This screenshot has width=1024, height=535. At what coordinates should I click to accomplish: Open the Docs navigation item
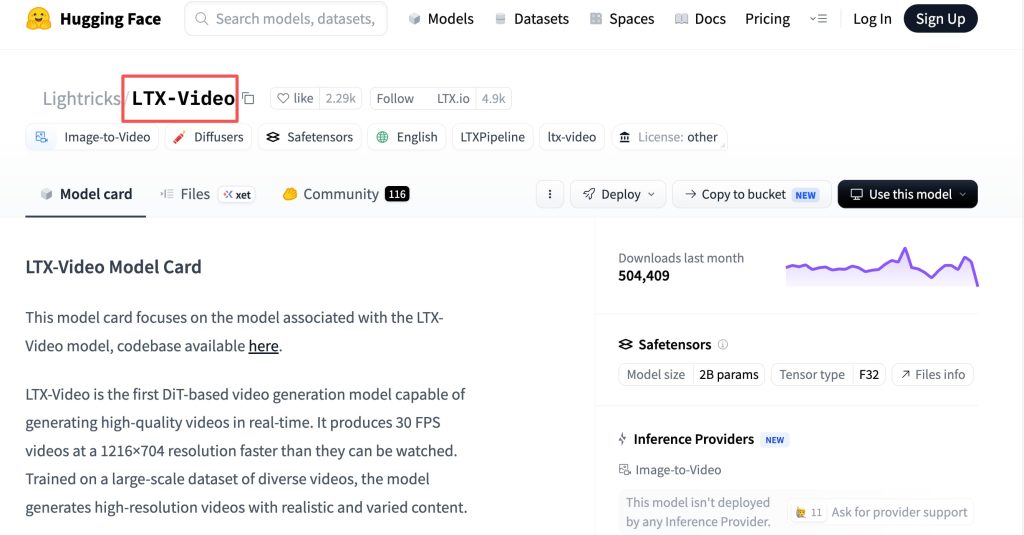(x=701, y=19)
